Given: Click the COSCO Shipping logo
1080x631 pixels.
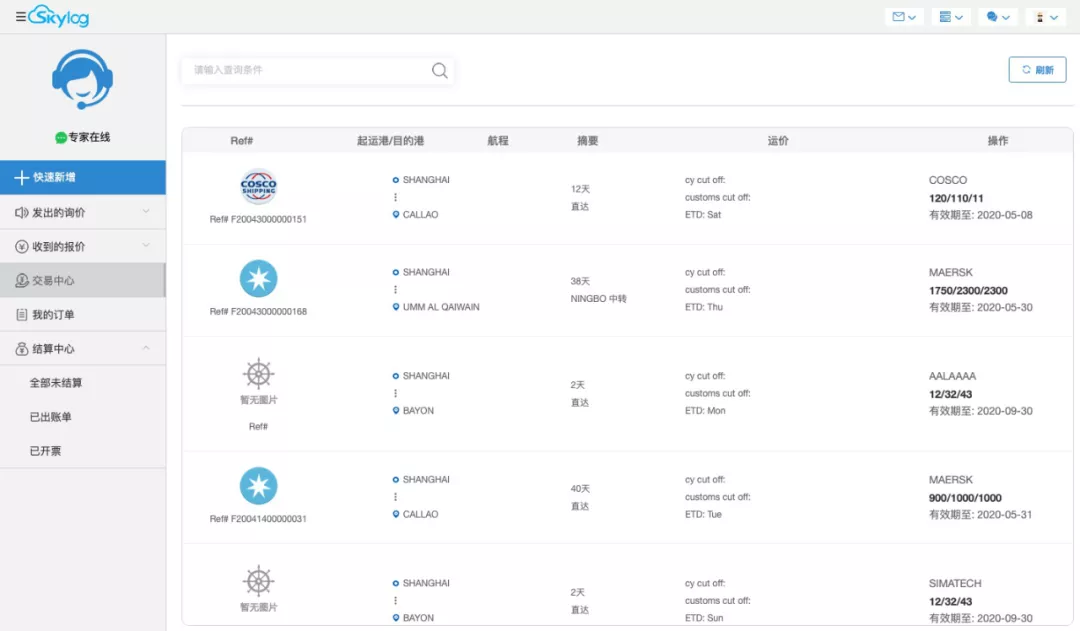Looking at the screenshot, I should 258,187.
